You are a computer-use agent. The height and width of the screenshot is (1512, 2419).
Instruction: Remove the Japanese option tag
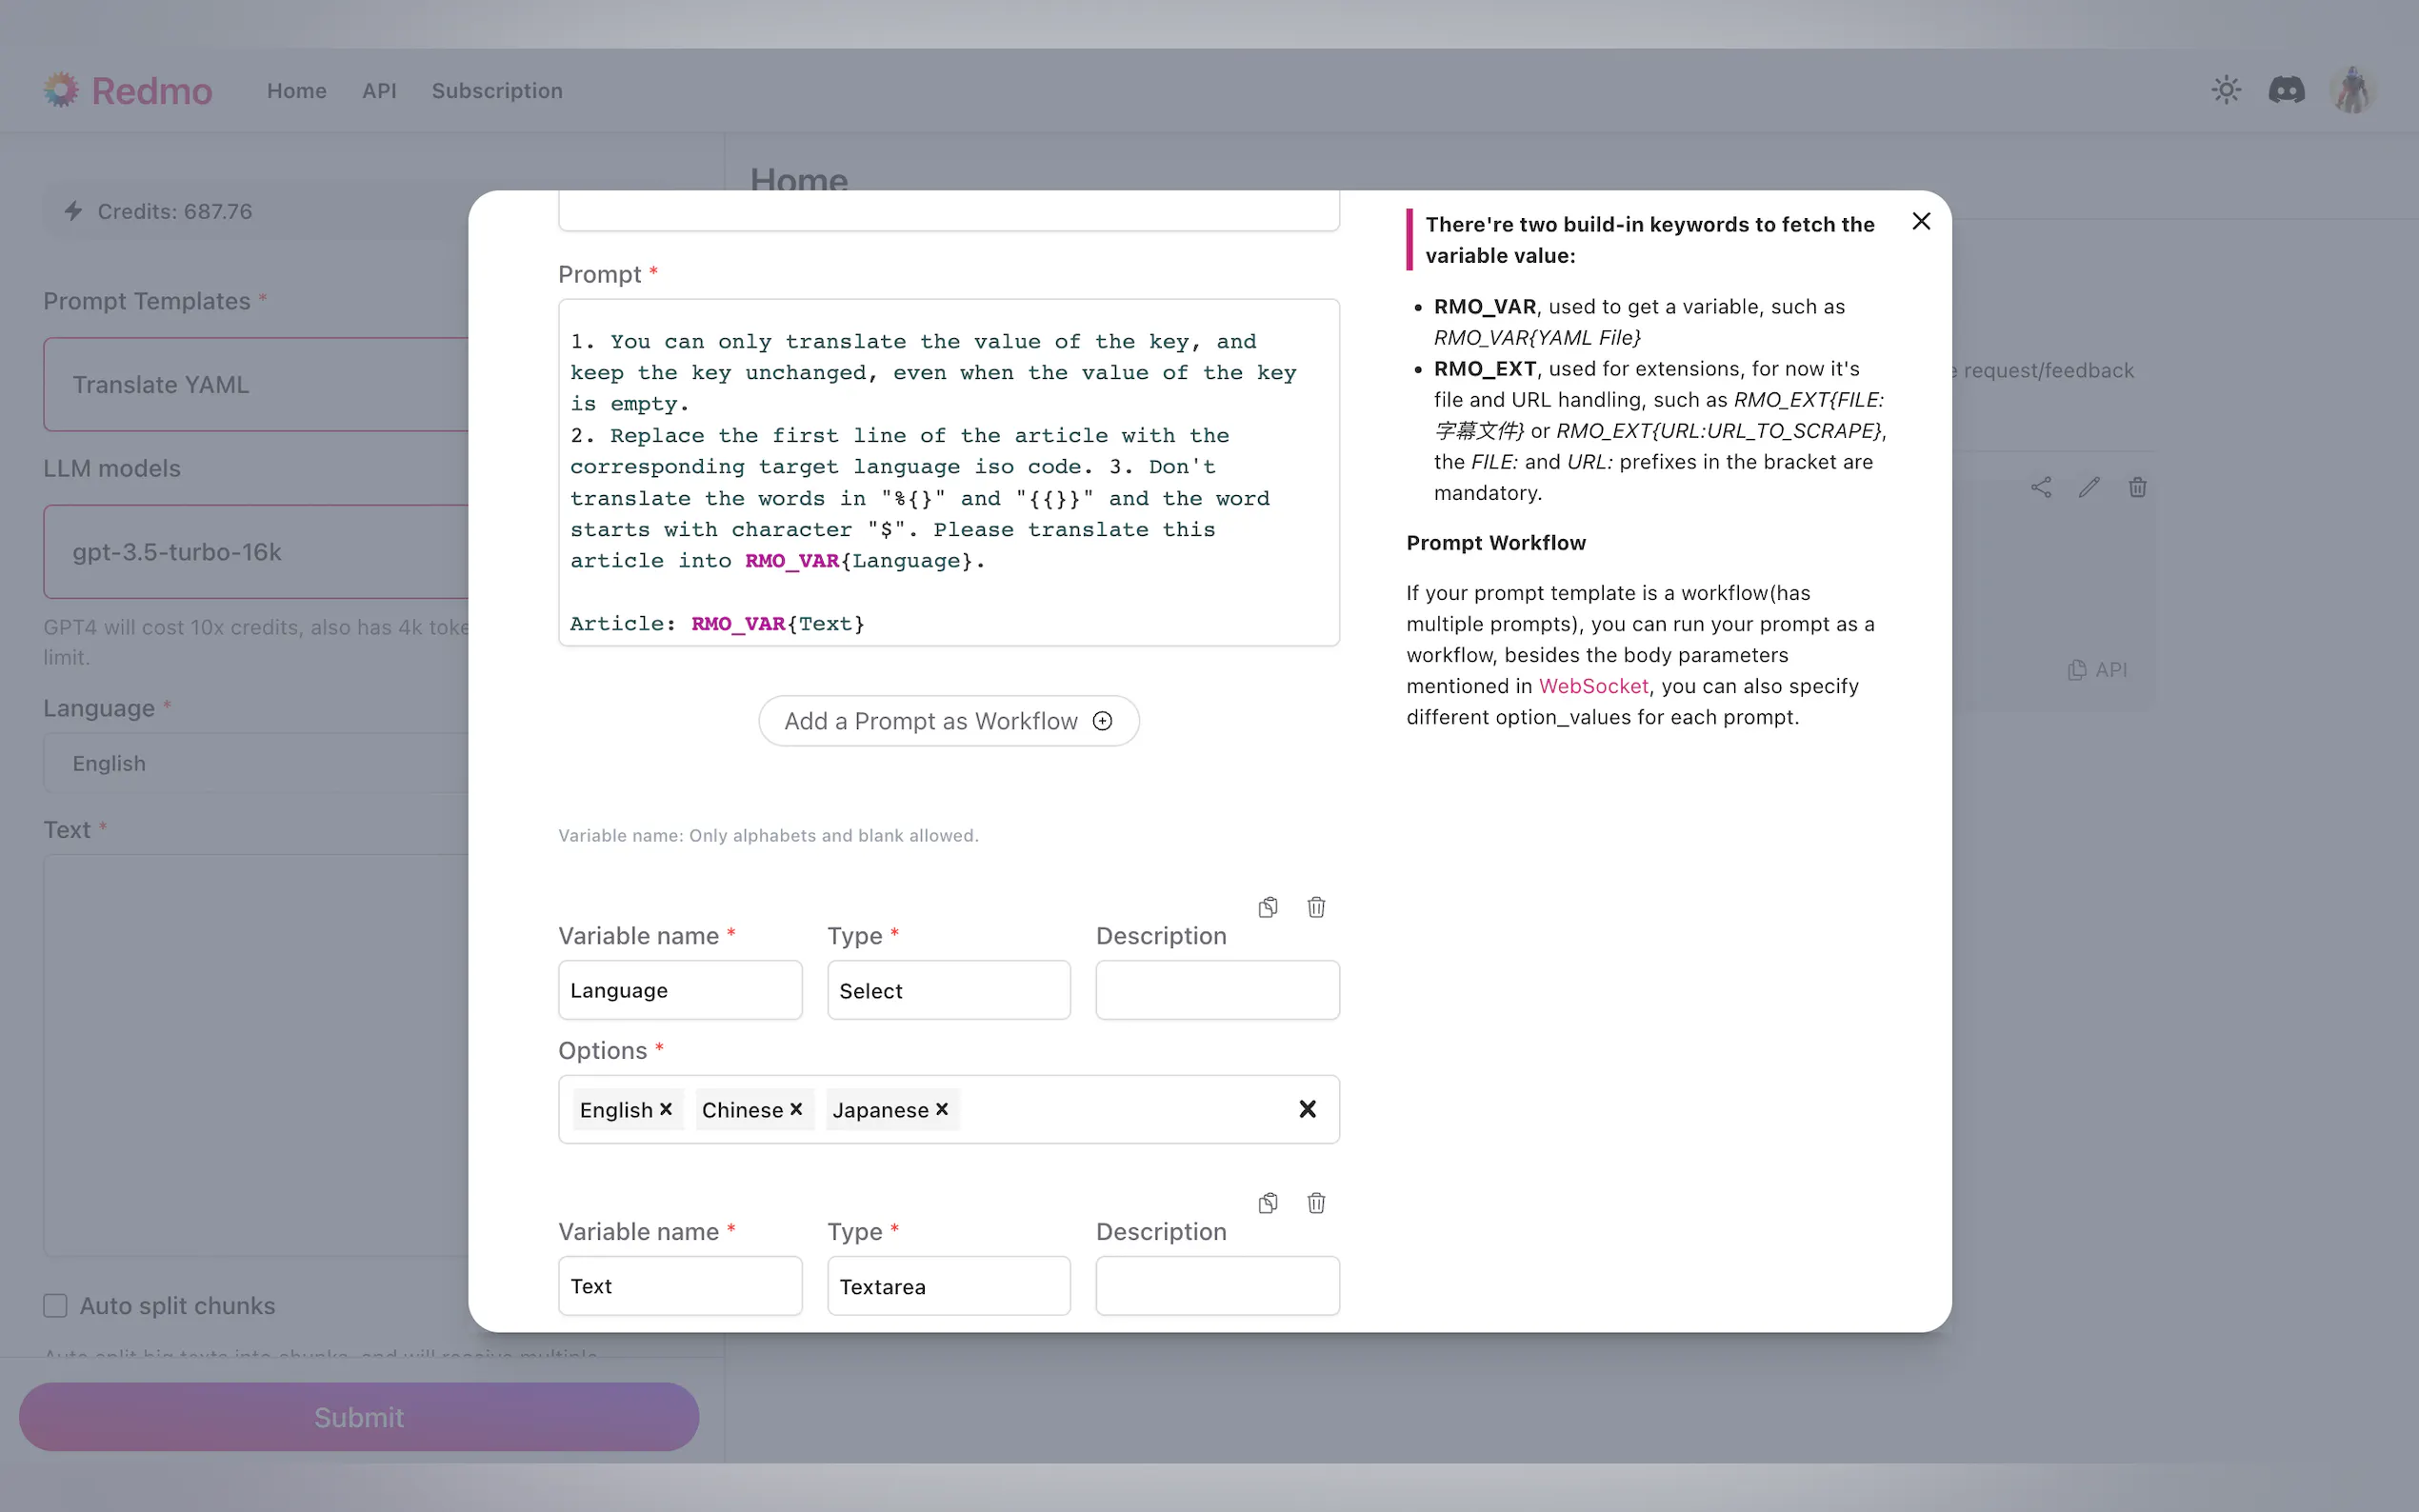click(x=942, y=1109)
